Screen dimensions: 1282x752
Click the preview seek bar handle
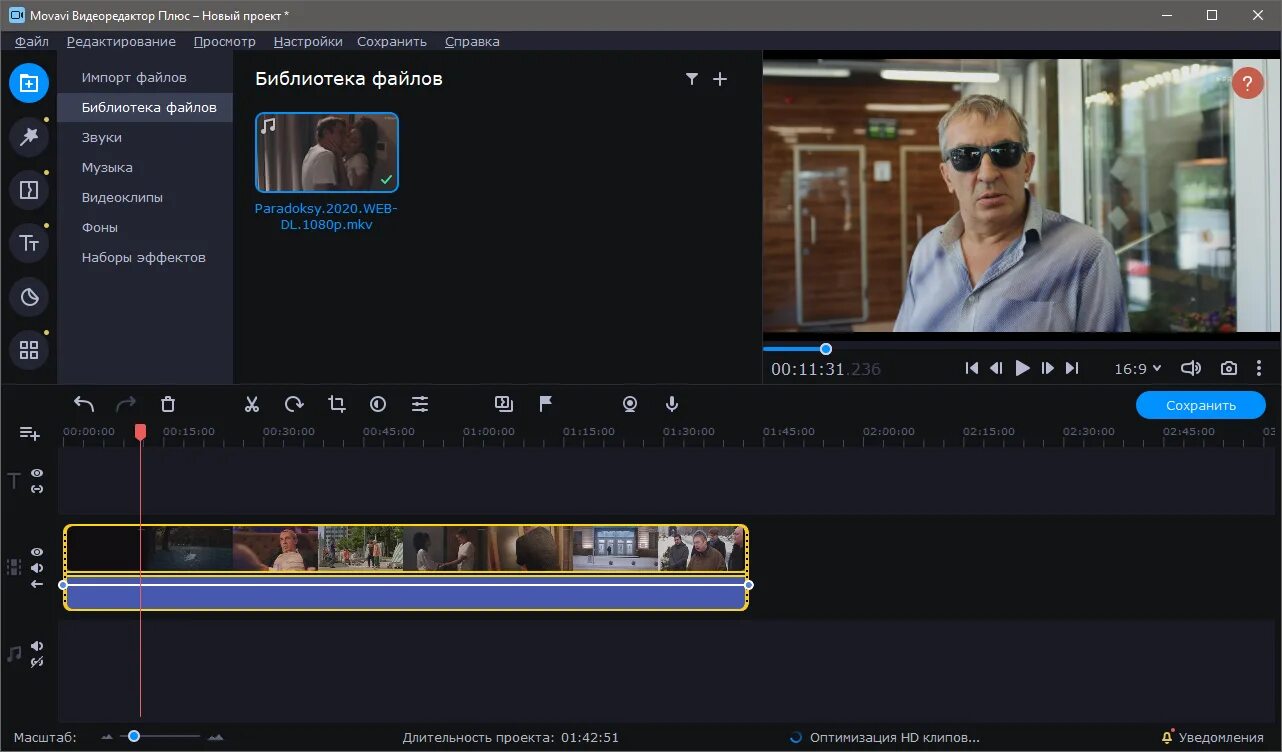[826, 349]
